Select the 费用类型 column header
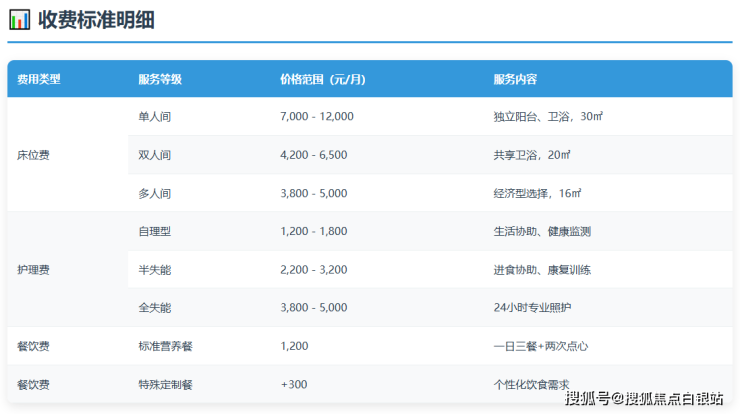Viewport: 740px width, 414px height. 39,79
